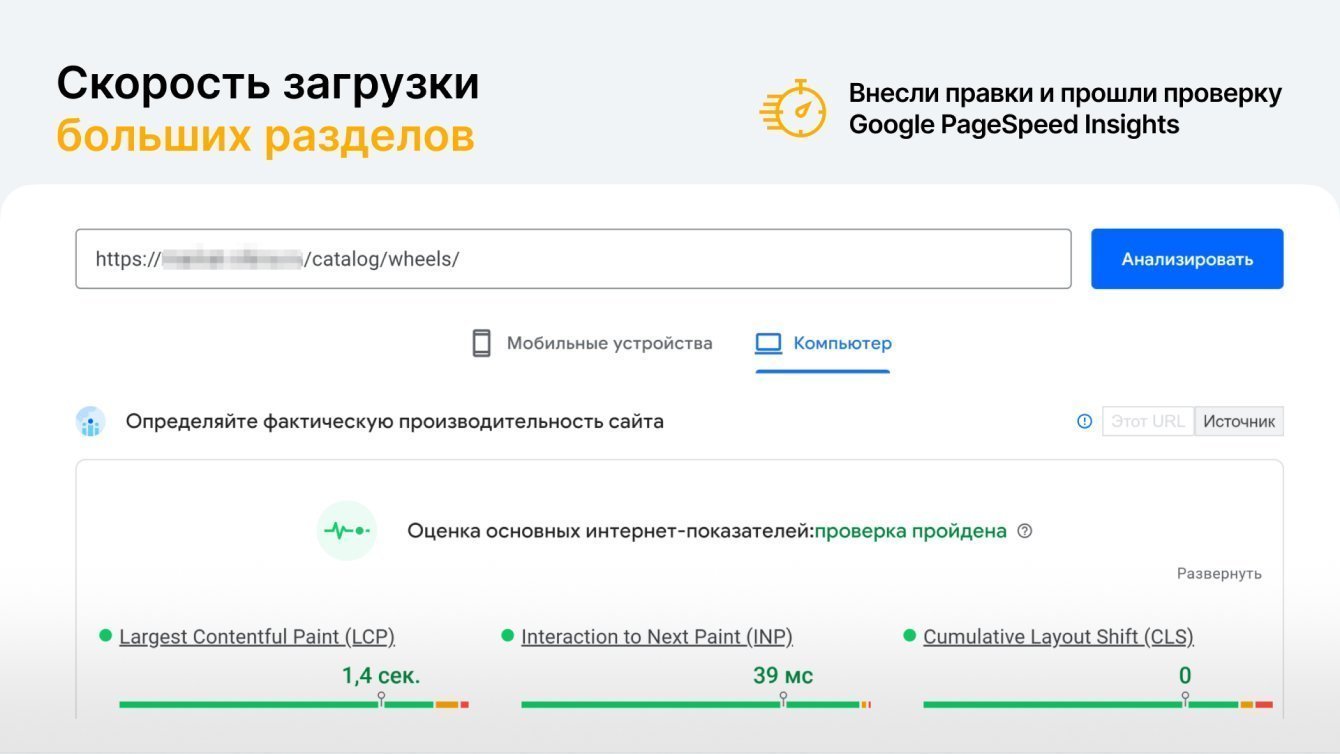Click the LCP distribution bar marker
This screenshot has height=754, width=1340.
pyautogui.click(x=381, y=699)
